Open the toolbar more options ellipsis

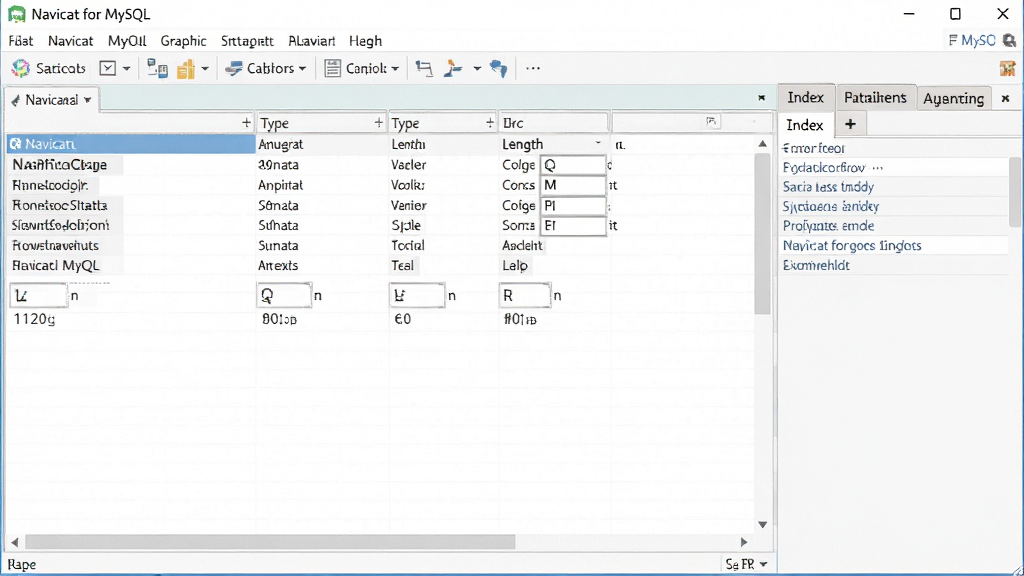coord(533,68)
